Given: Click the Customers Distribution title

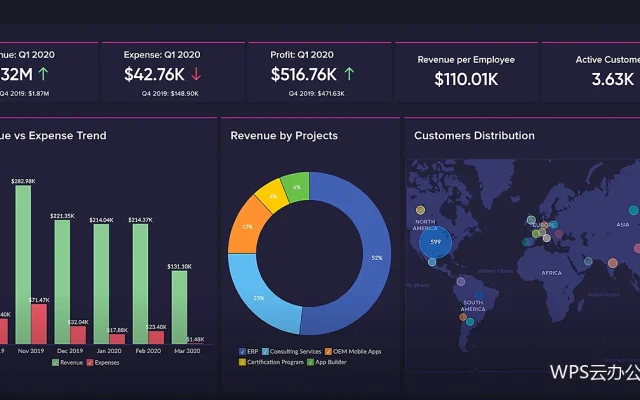Looking at the screenshot, I should pos(474,136).
